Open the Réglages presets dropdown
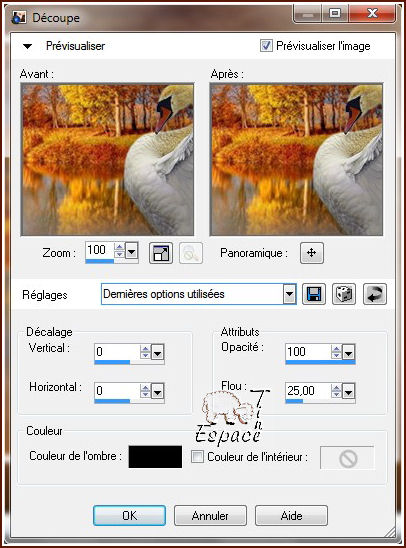Viewport: 406px width, 548px height. 289,294
